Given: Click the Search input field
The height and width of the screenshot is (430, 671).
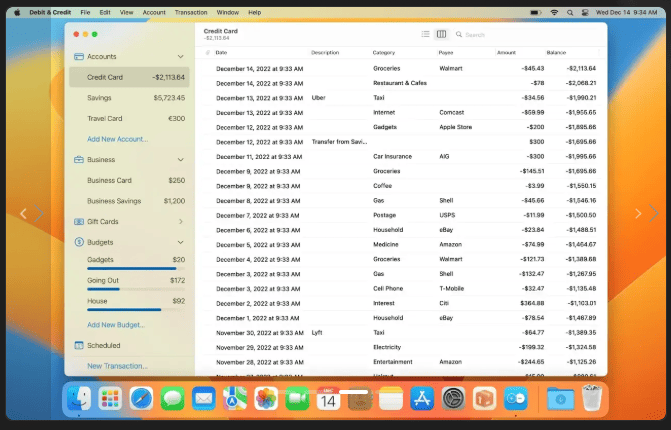Looking at the screenshot, I should [528, 35].
